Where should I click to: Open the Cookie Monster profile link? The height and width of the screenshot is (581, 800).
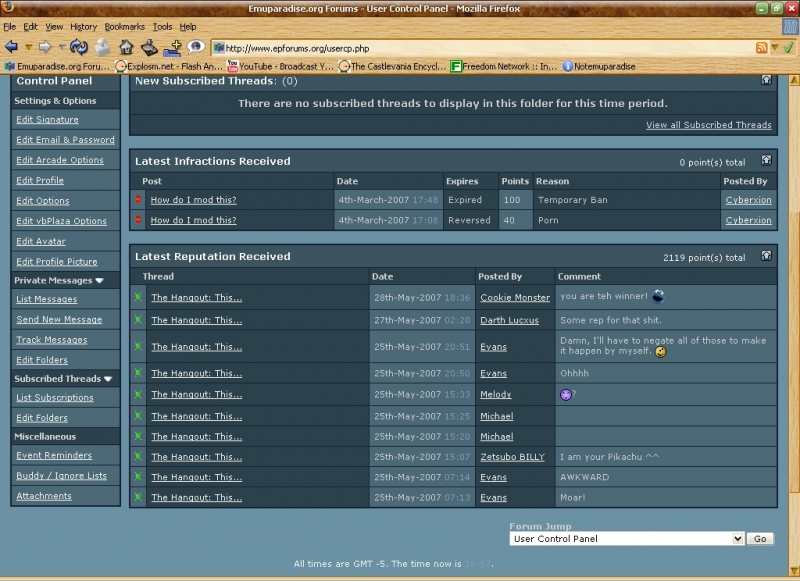[x=515, y=297]
